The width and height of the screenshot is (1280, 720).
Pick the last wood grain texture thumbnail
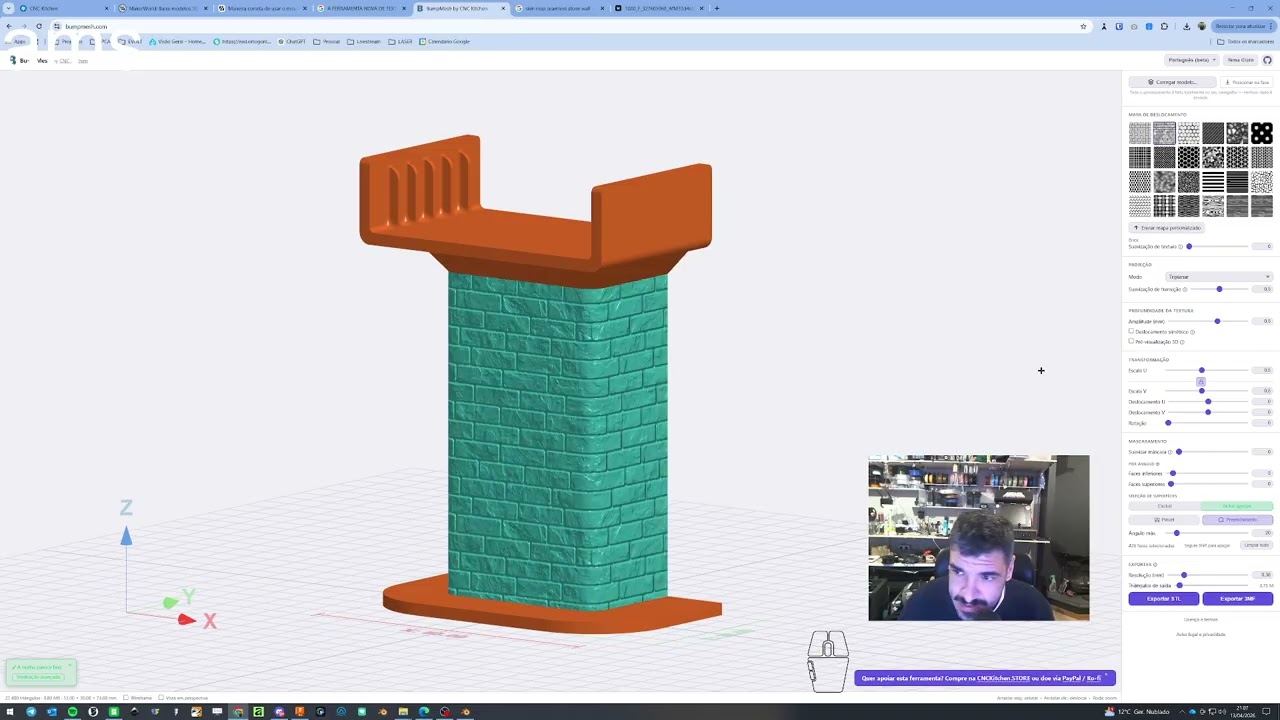click(x=1262, y=206)
